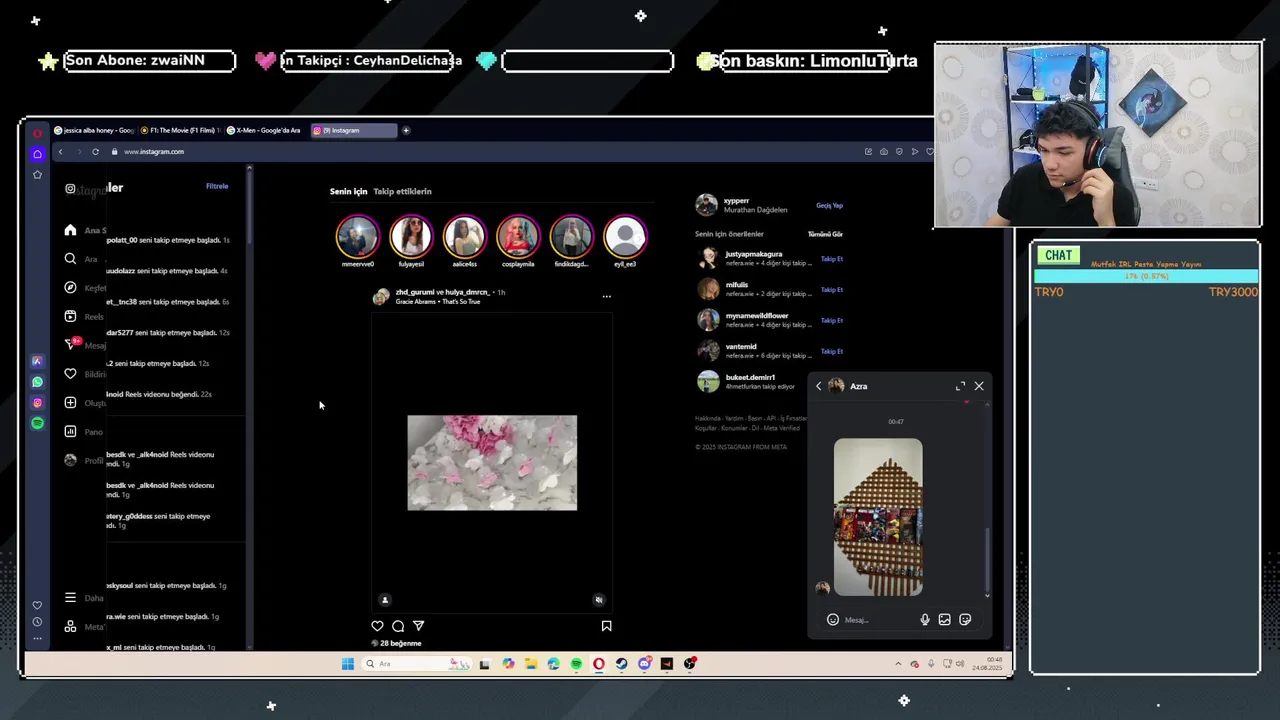1280x720 pixels.
Task: Open Spotify from the taskbar
Action: (576, 664)
